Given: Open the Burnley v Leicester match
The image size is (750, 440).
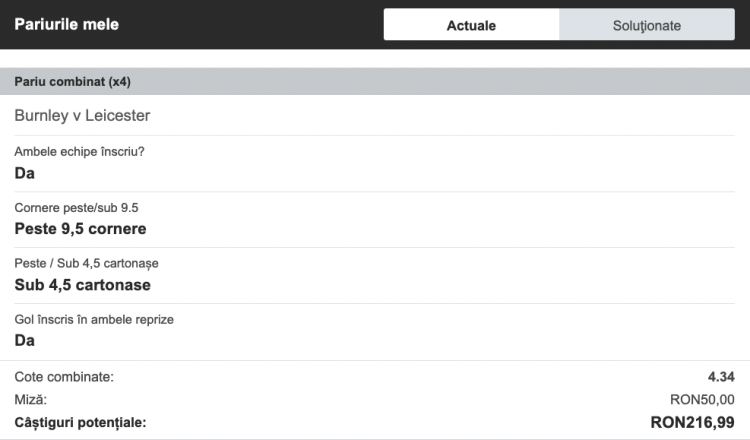Looking at the screenshot, I should point(82,116).
